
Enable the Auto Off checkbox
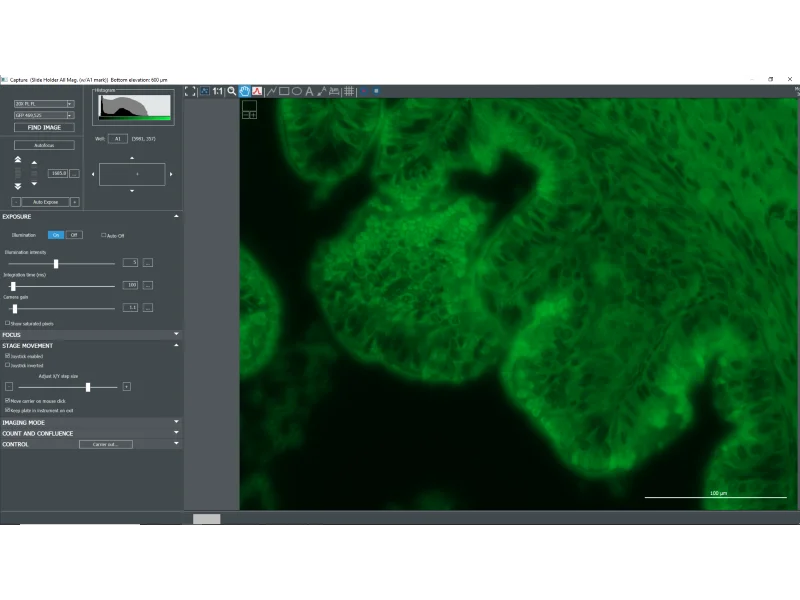tap(104, 235)
